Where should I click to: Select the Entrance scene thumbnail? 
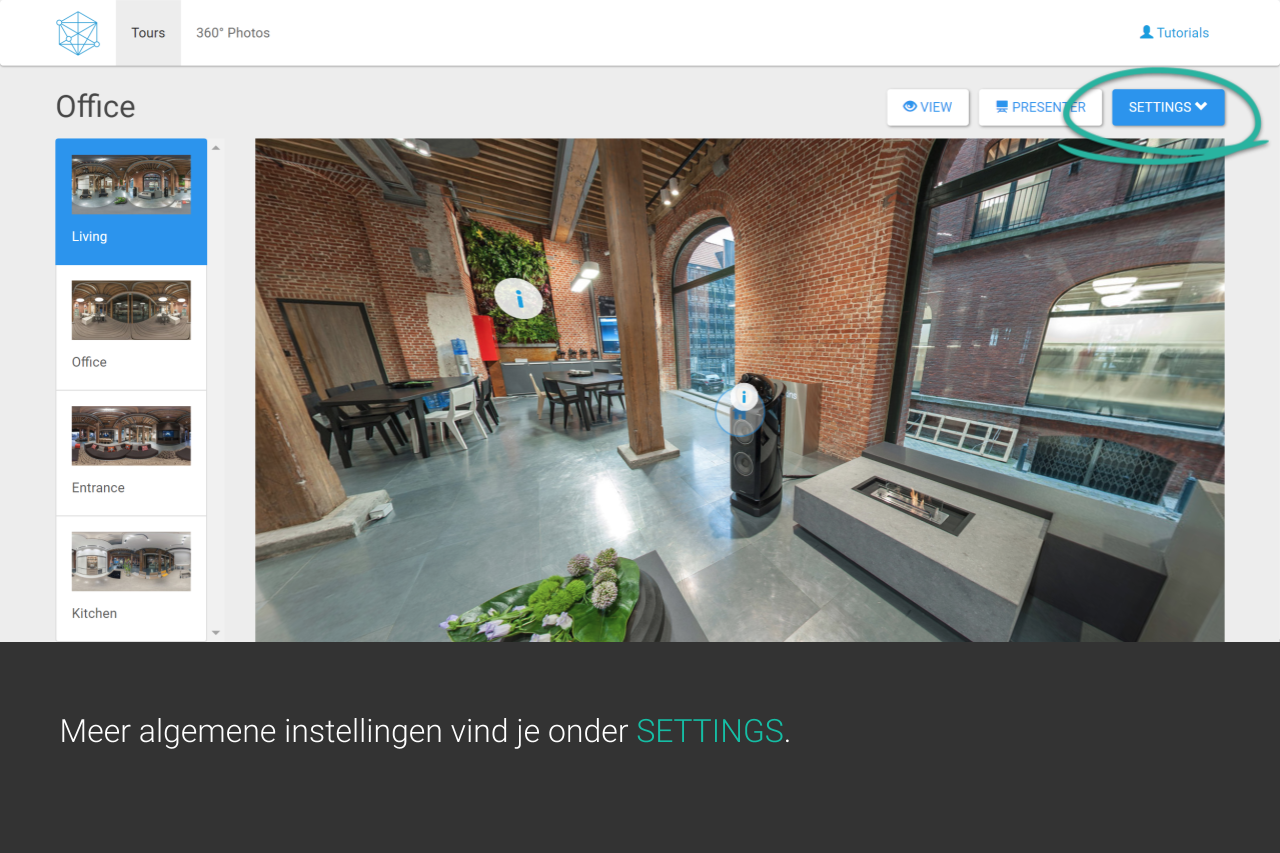131,436
